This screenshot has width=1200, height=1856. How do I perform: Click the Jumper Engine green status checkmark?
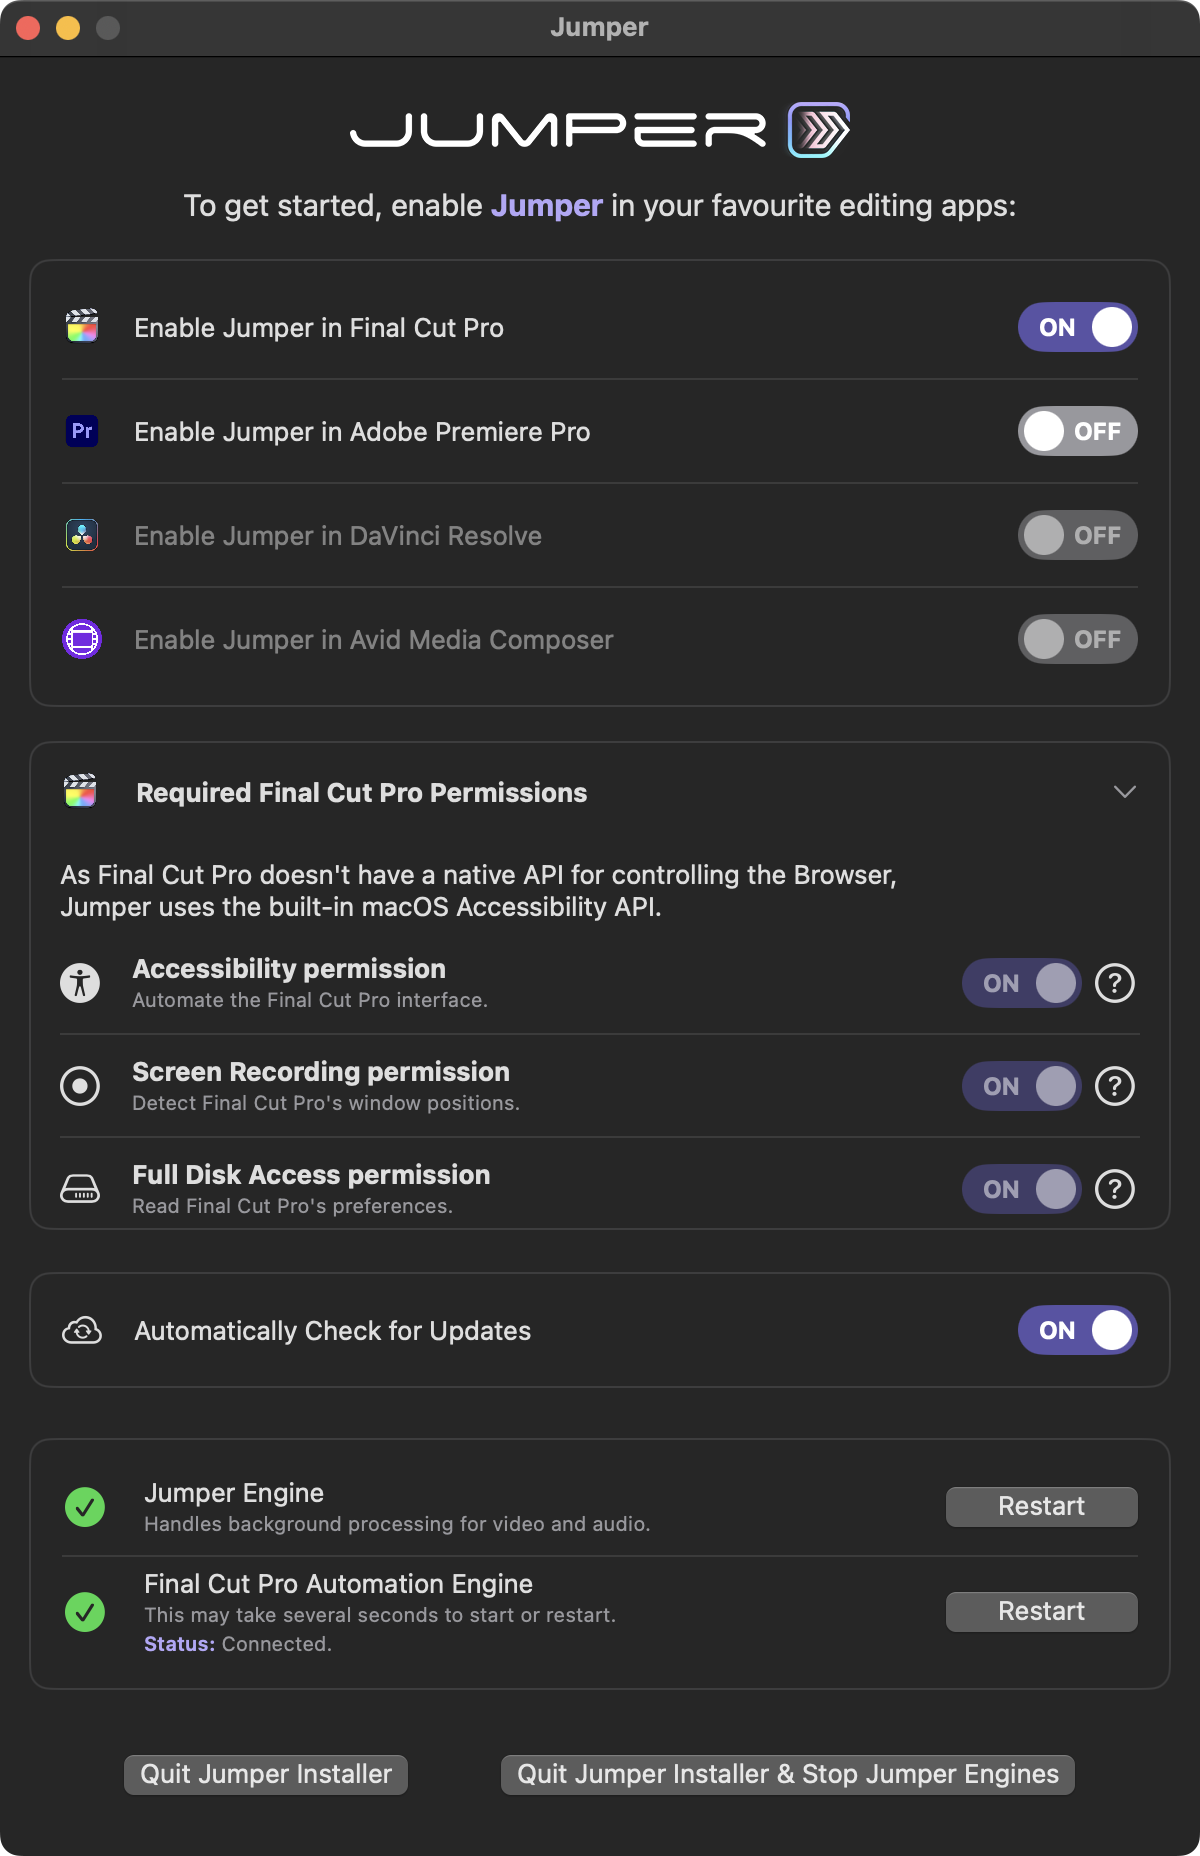(x=85, y=1507)
